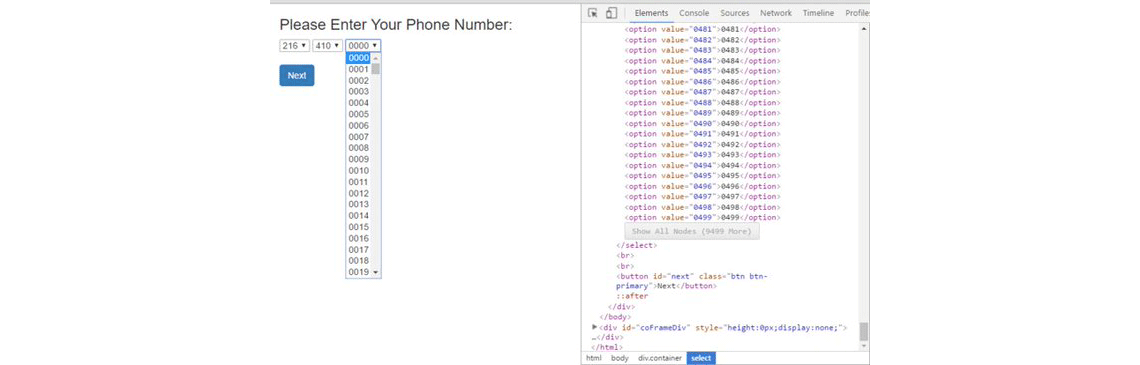Select the closing </html> tag line
The image size is (1140, 365).
pyautogui.click(x=607, y=348)
